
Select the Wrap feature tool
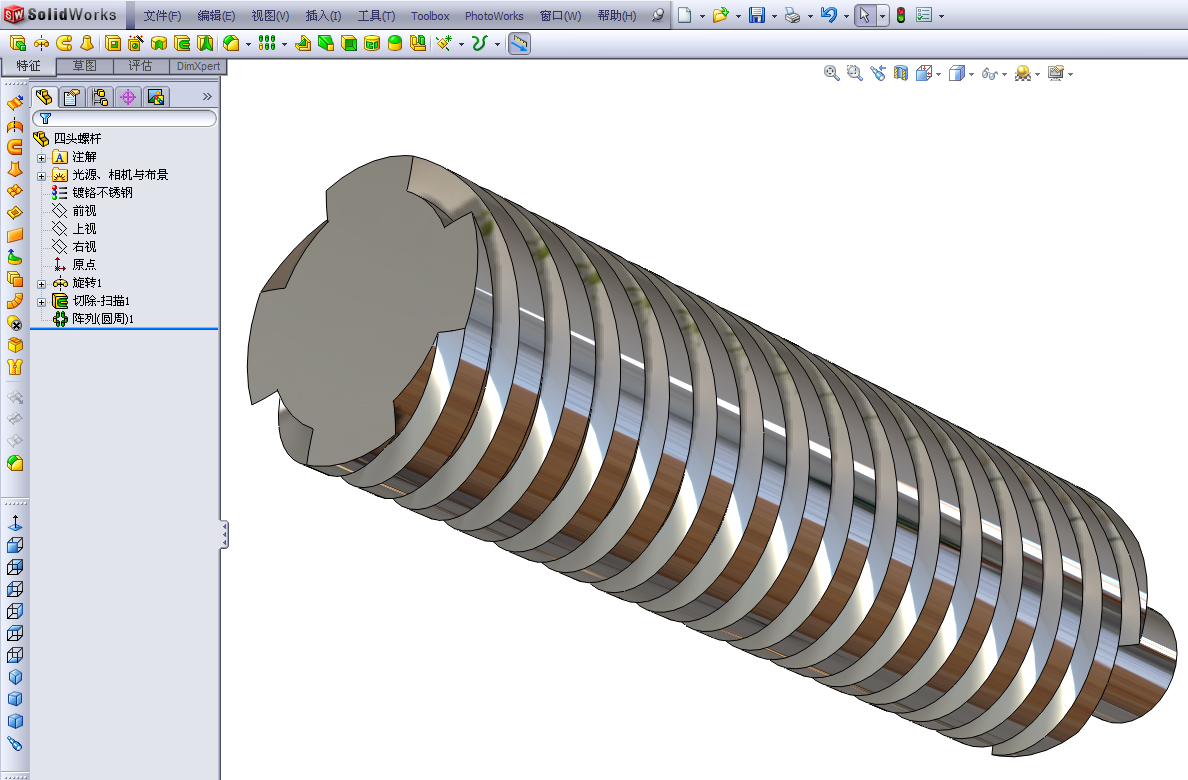pyautogui.click(x=372, y=43)
